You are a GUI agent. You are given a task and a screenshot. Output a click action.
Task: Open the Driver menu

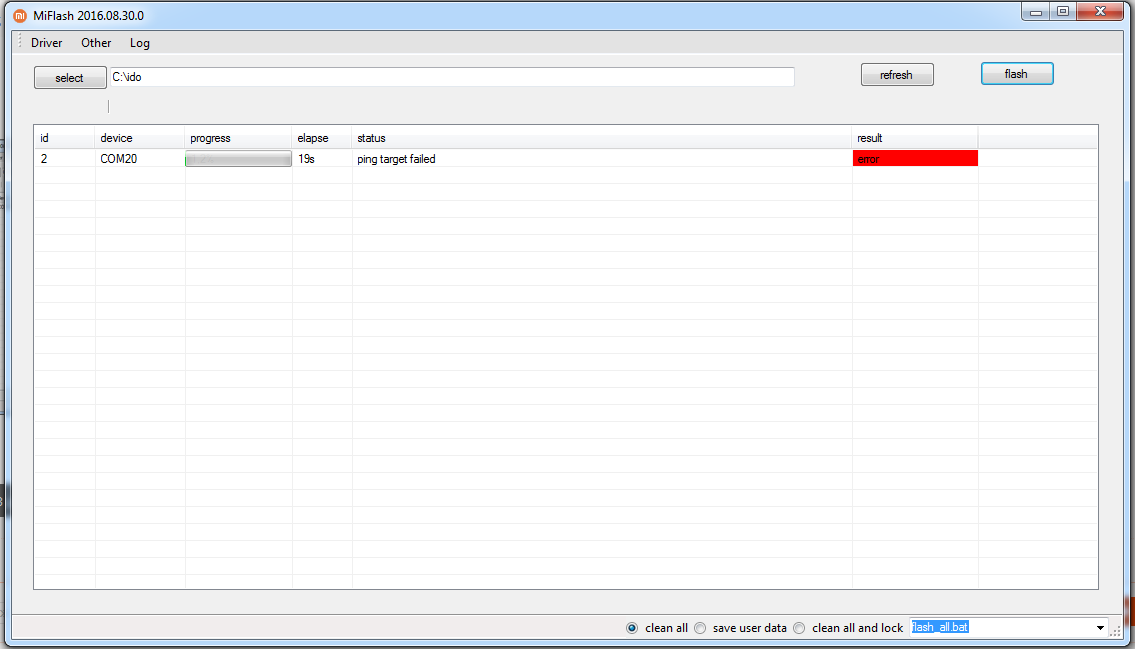coord(46,43)
